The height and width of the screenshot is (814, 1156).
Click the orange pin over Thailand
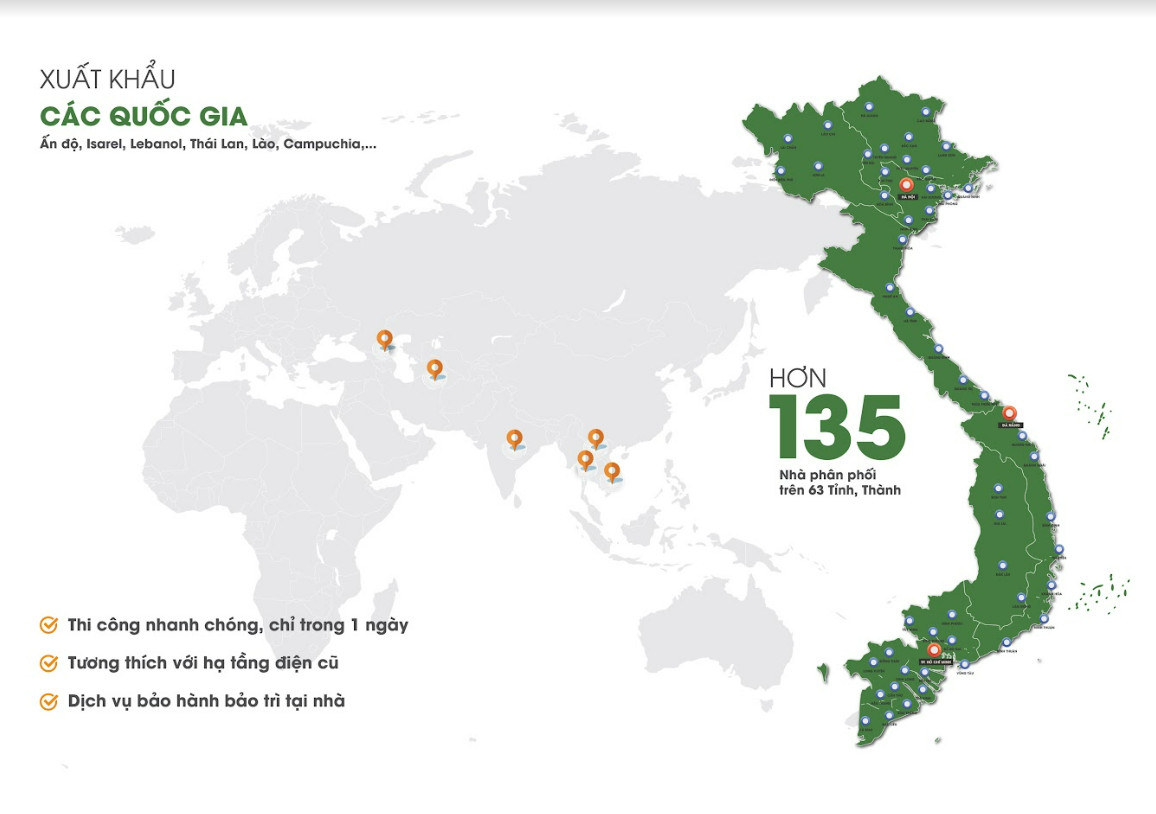click(x=585, y=459)
